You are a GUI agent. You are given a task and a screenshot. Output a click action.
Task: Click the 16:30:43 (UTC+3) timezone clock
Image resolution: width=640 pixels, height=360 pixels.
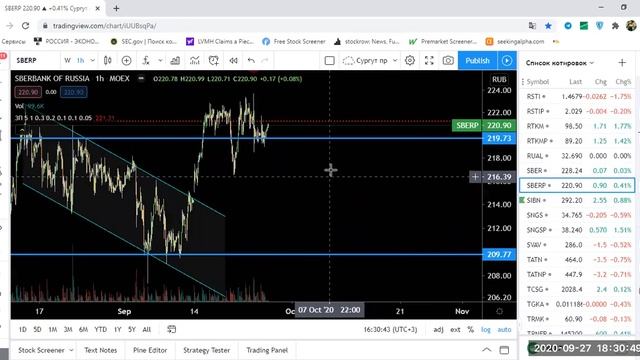[x=390, y=329]
